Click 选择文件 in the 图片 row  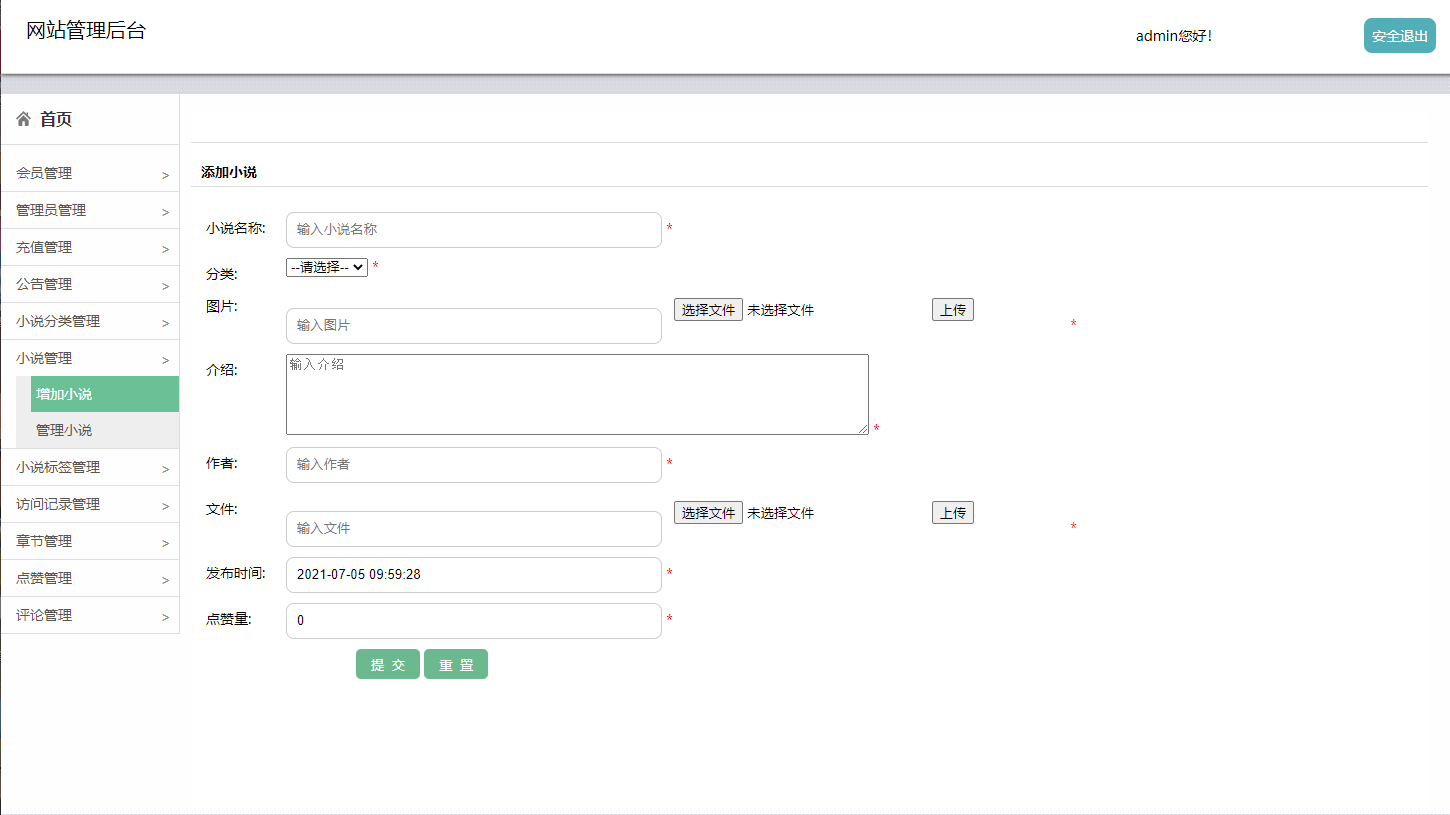[x=708, y=310]
